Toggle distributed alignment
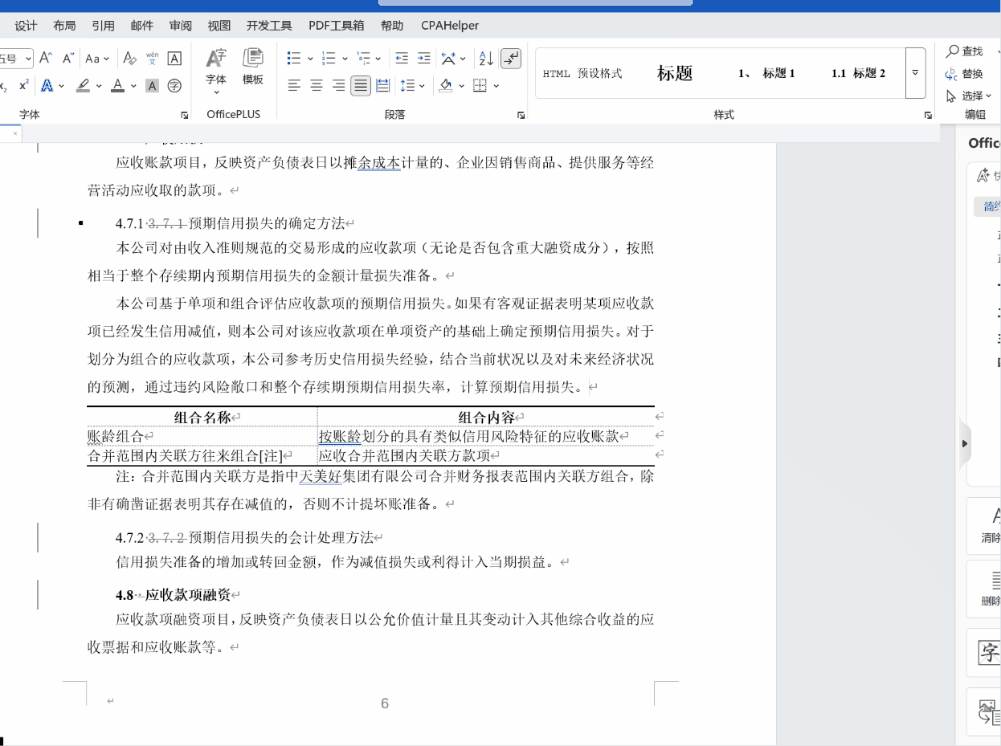The width and height of the screenshot is (1001, 746). click(383, 86)
